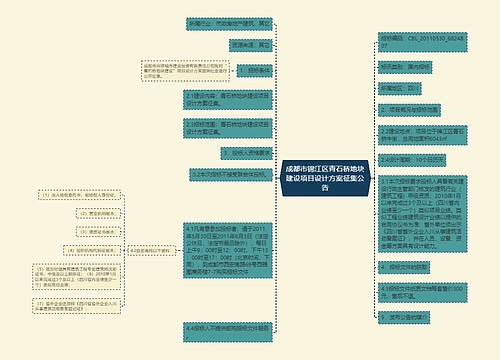Click the node 招标类别：国内招标
Screen dimensions: 500x360
click(x=405, y=67)
